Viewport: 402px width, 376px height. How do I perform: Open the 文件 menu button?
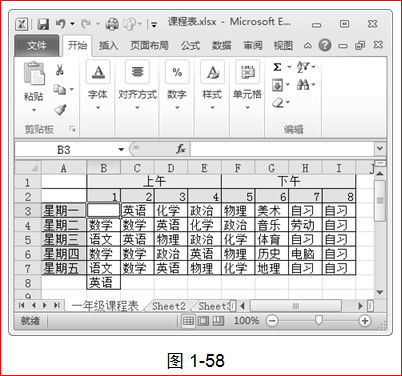pos(36,46)
